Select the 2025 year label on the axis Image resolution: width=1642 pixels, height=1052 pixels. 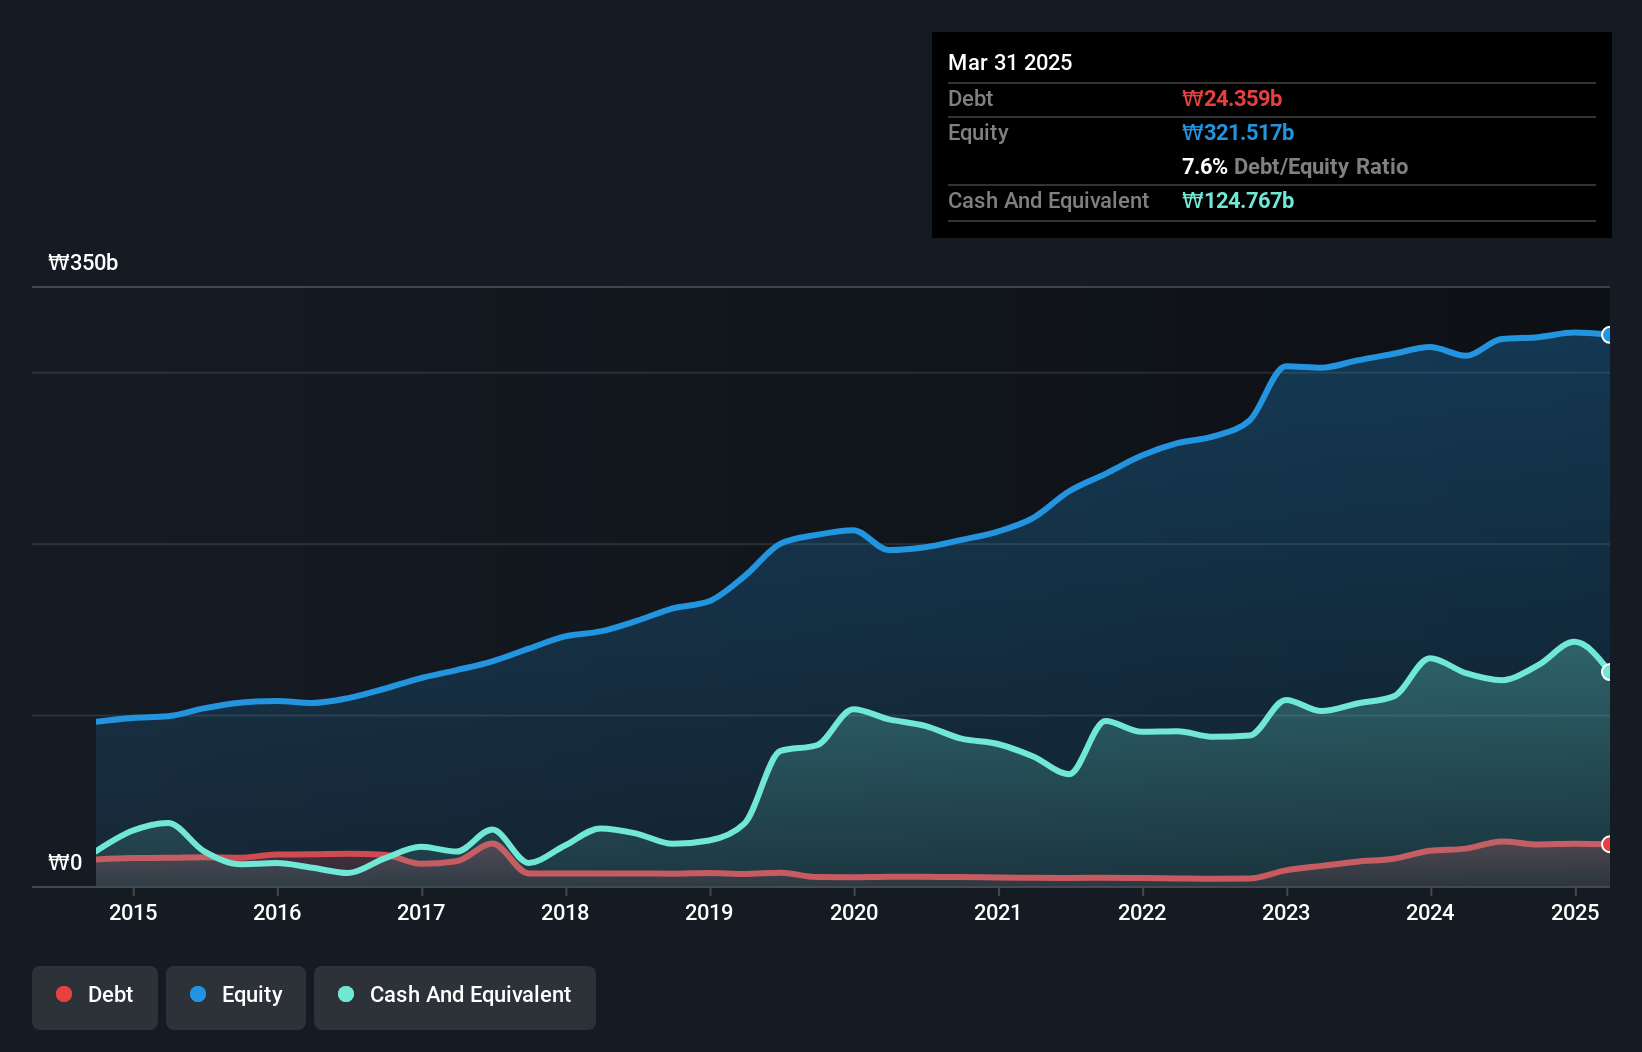coord(1575,912)
